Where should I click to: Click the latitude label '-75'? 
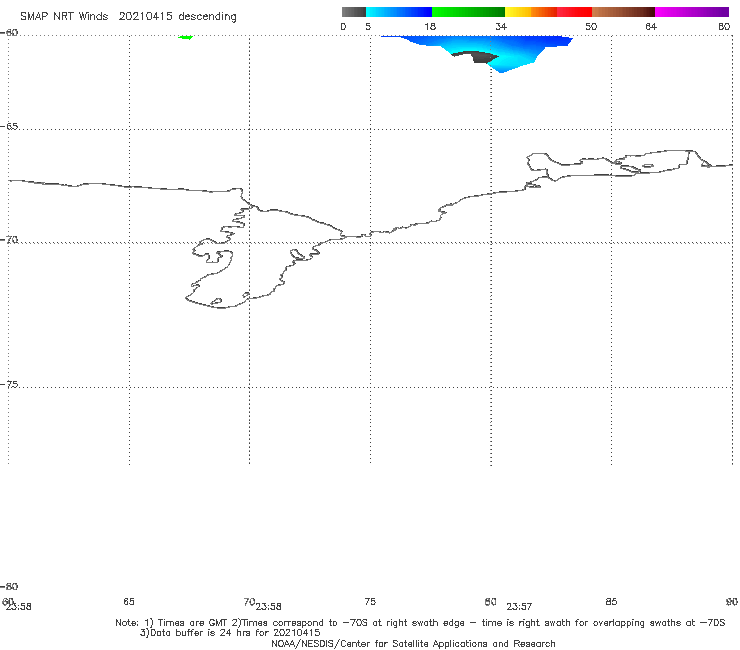click(9, 385)
